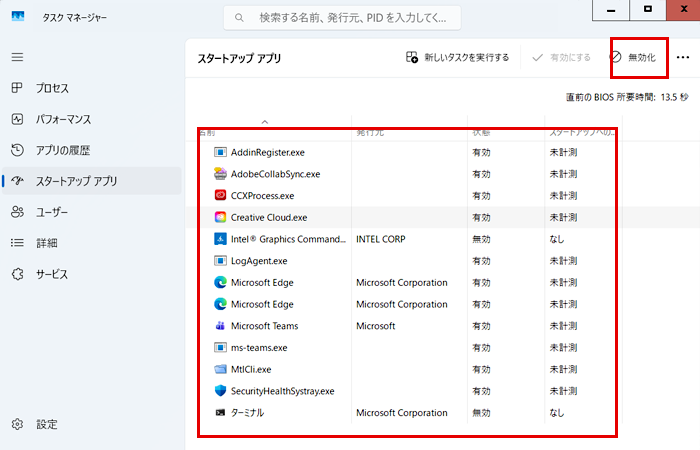Image resolution: width=700 pixels, height=450 pixels.
Task: Select the AdobeCollabSync.exe icon
Action: (220, 174)
